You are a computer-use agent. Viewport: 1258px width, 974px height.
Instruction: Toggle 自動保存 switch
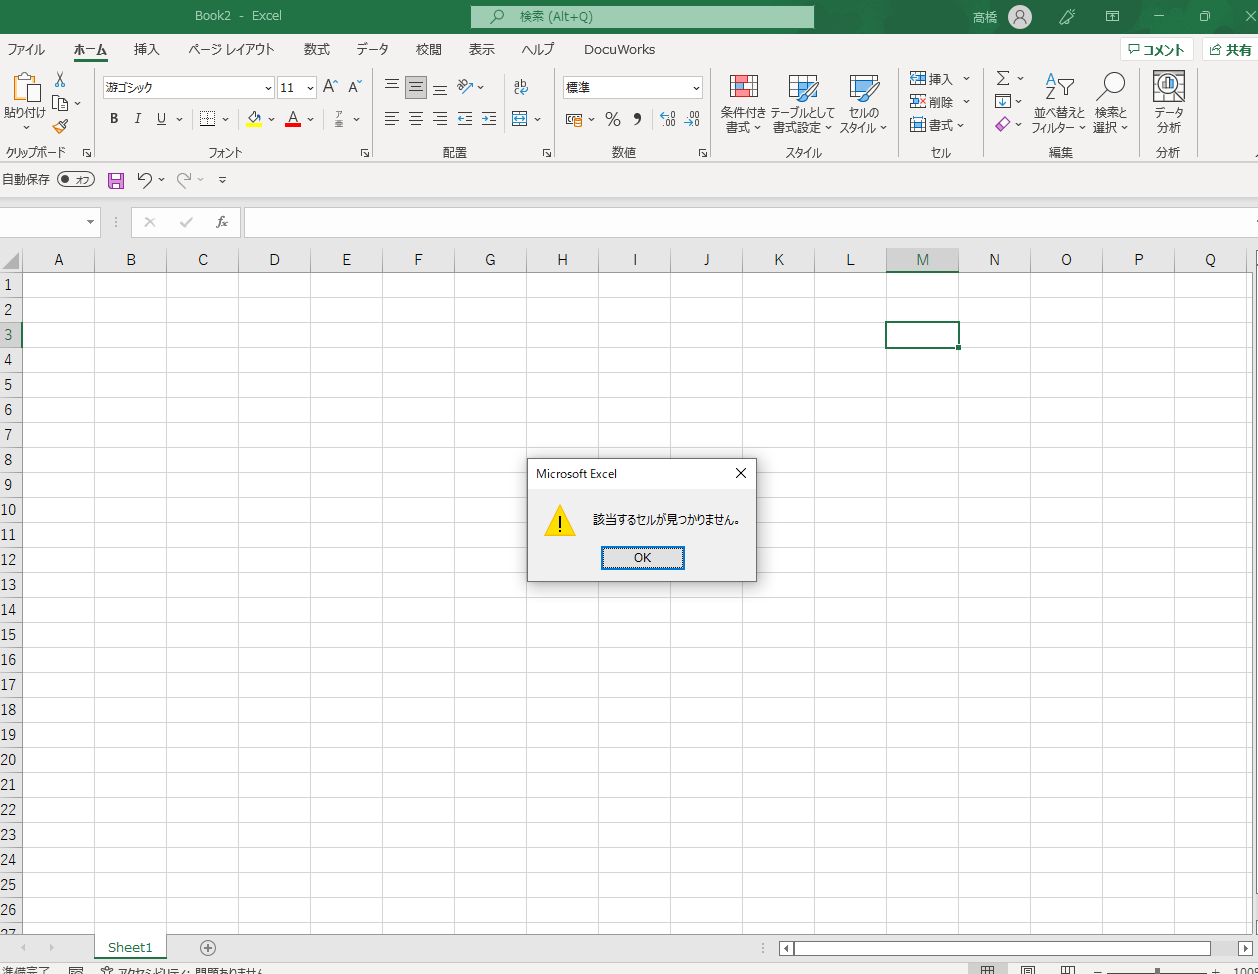76,180
